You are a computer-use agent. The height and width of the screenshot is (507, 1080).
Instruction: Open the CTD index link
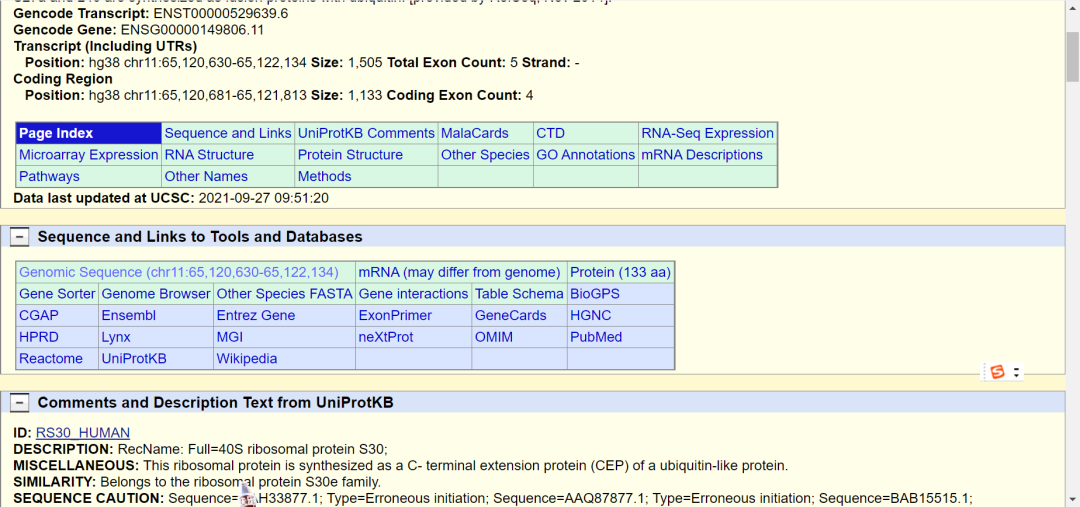550,133
